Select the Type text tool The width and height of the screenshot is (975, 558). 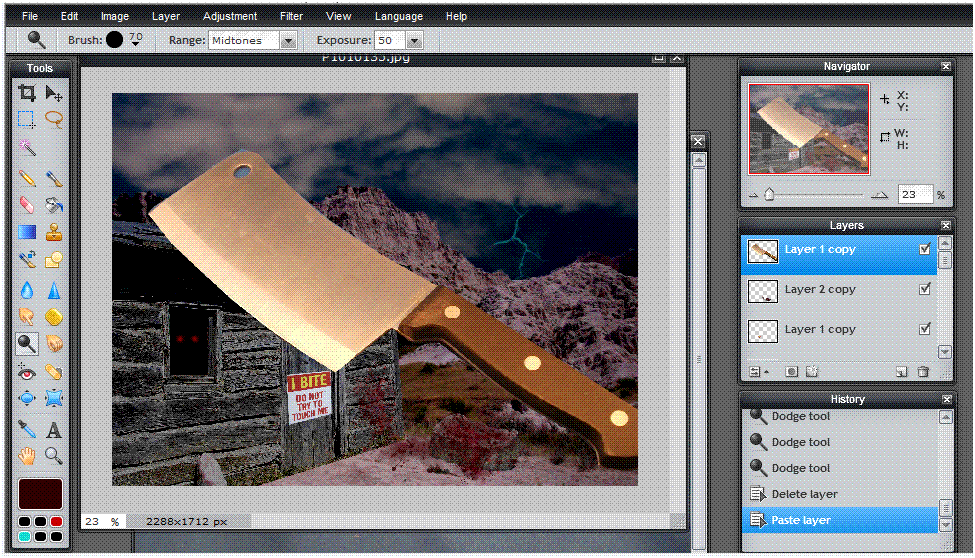tap(54, 430)
